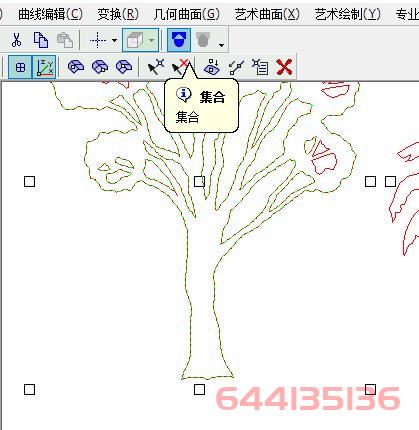This screenshot has height=430, width=419.
Task: Click the Copy icon
Action: pos(41,40)
